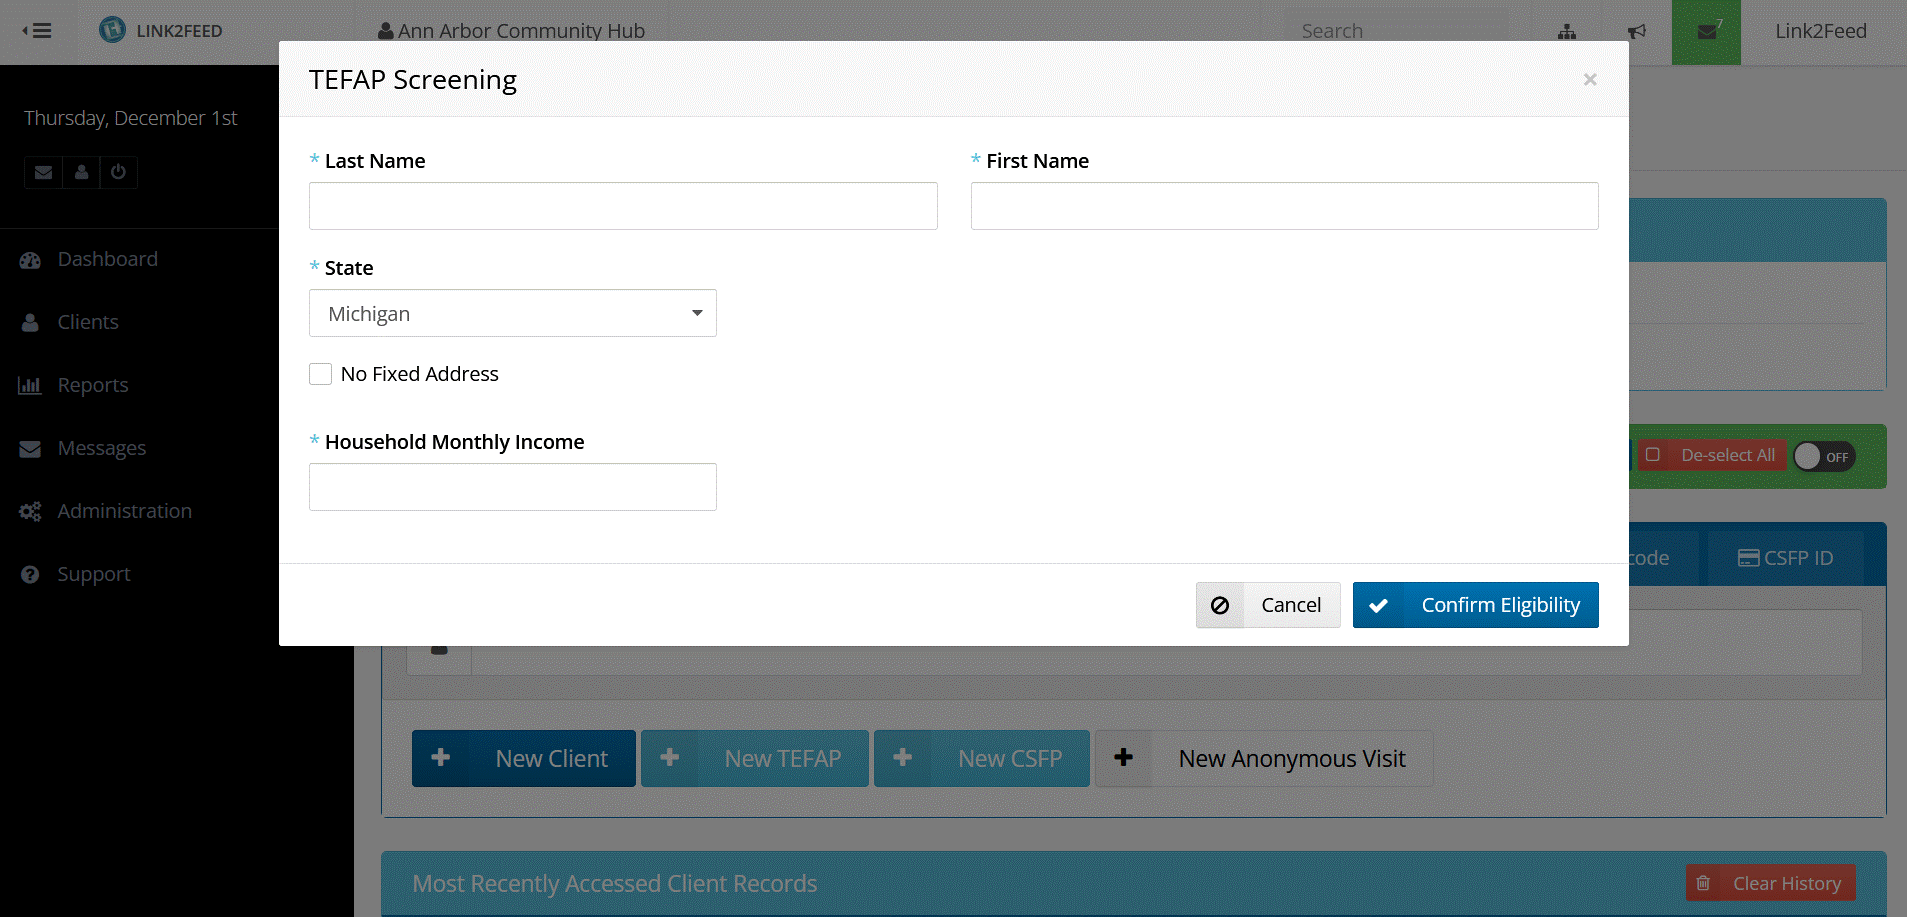Open the green mail notifications icon
1907x917 pixels.
click(x=1707, y=32)
